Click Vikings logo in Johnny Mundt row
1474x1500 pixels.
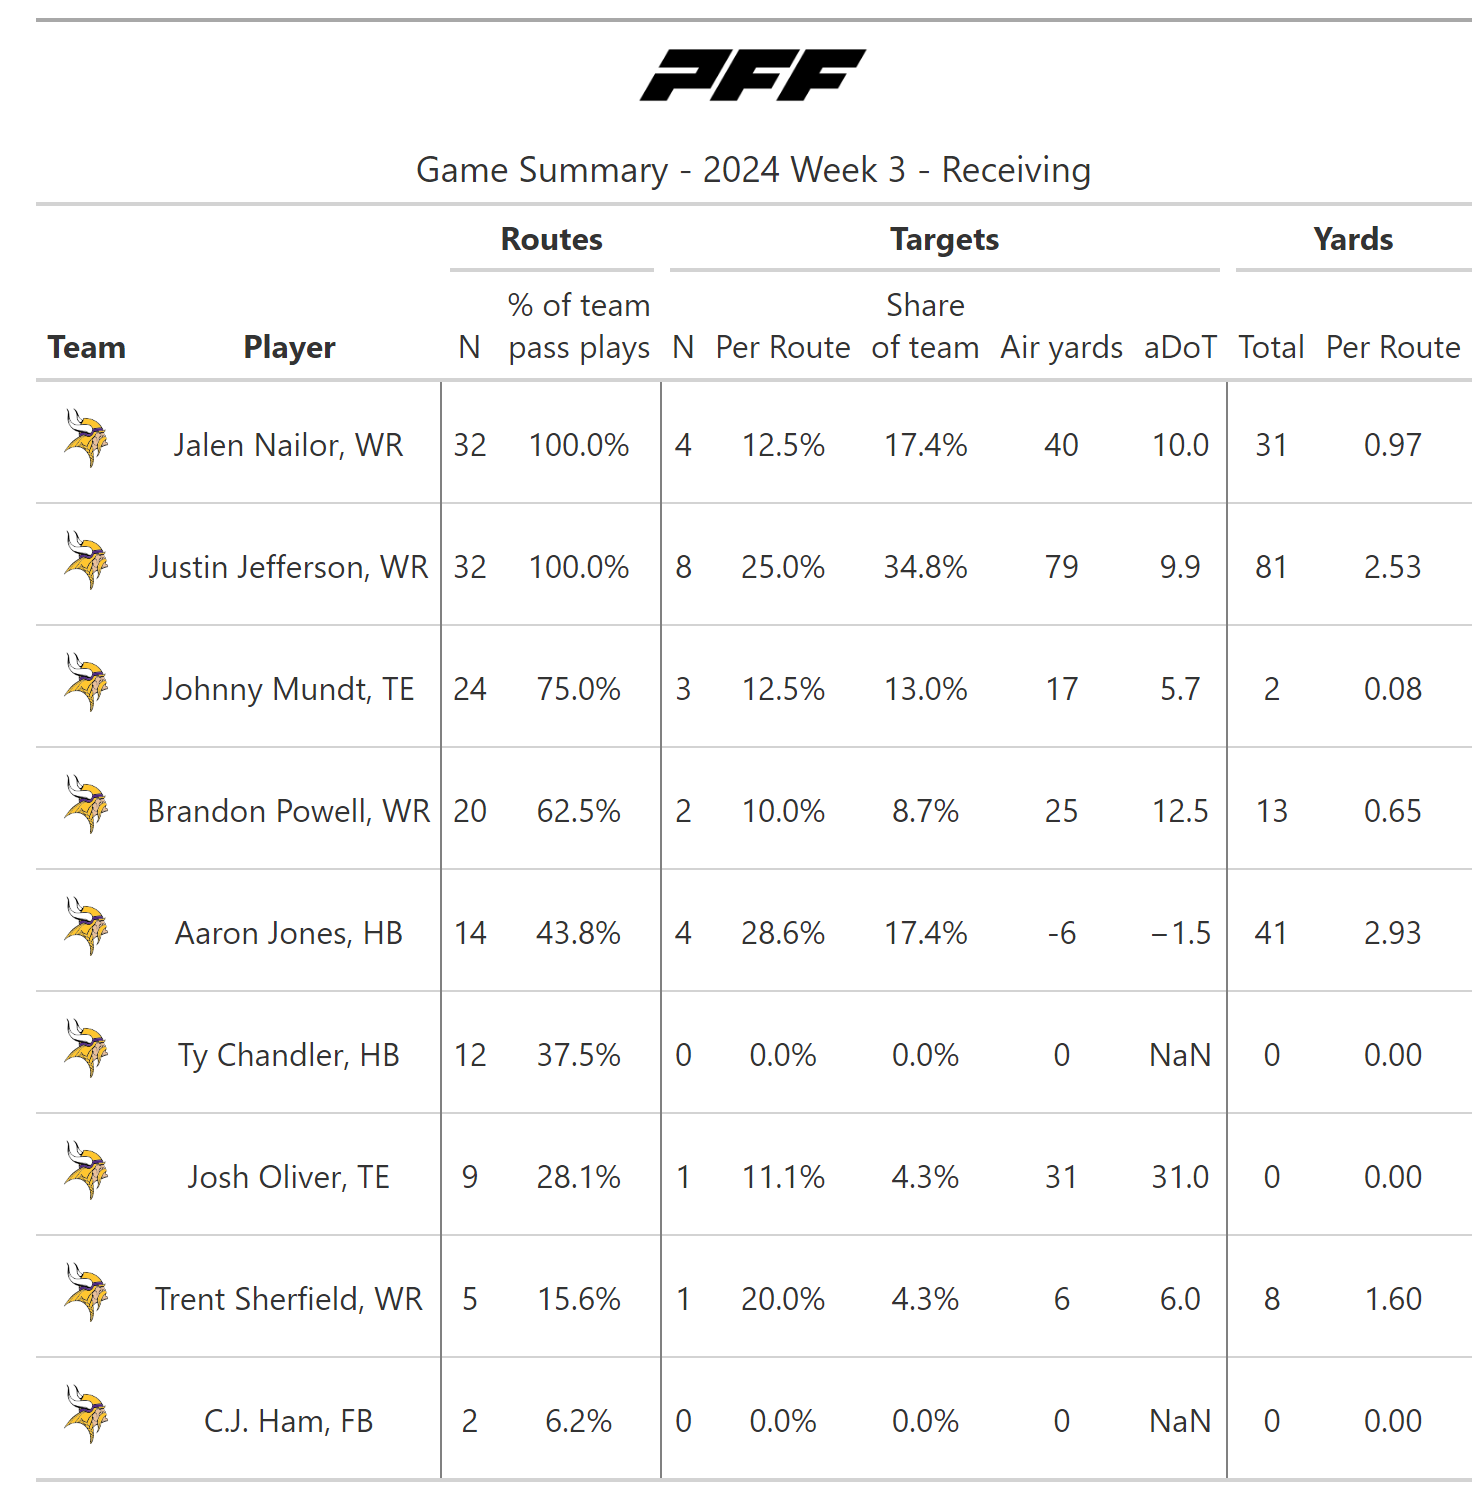click(x=86, y=682)
